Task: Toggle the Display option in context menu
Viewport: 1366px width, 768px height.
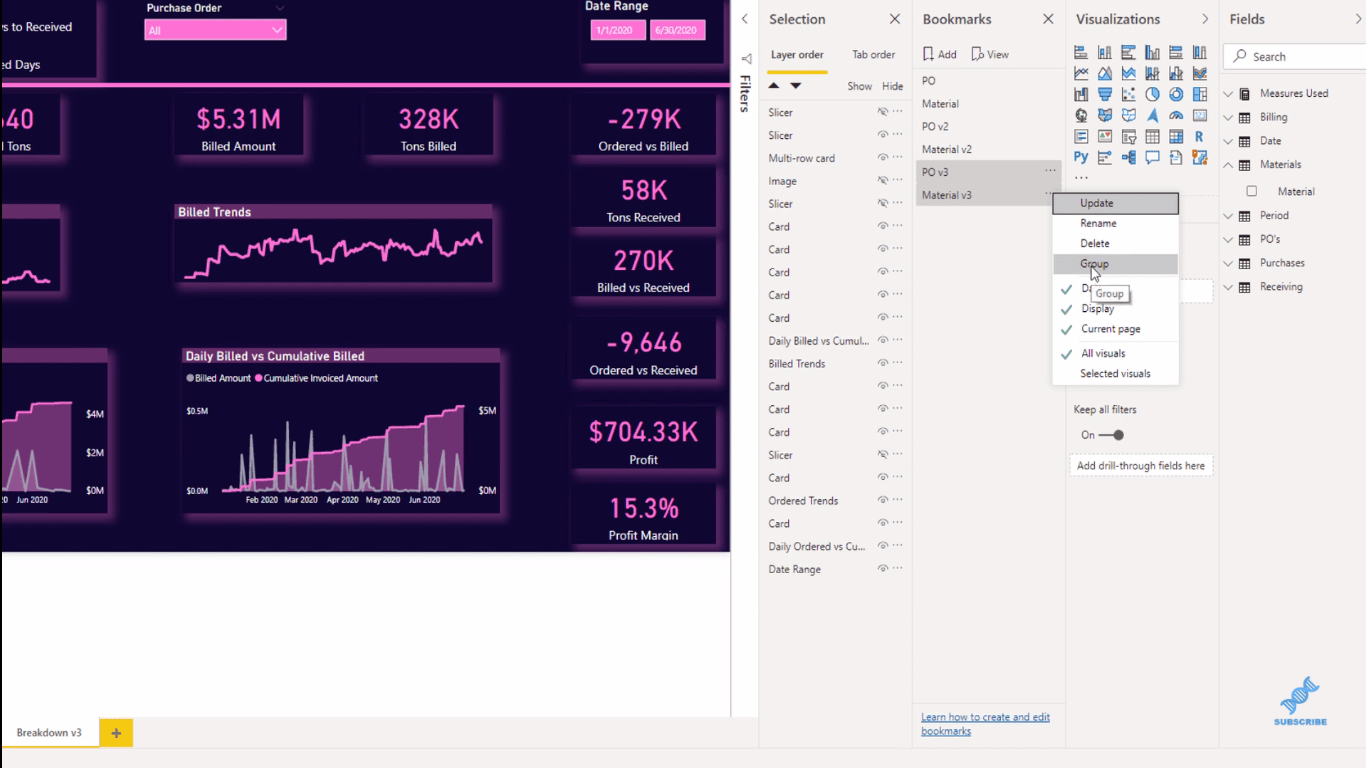Action: tap(1115, 309)
